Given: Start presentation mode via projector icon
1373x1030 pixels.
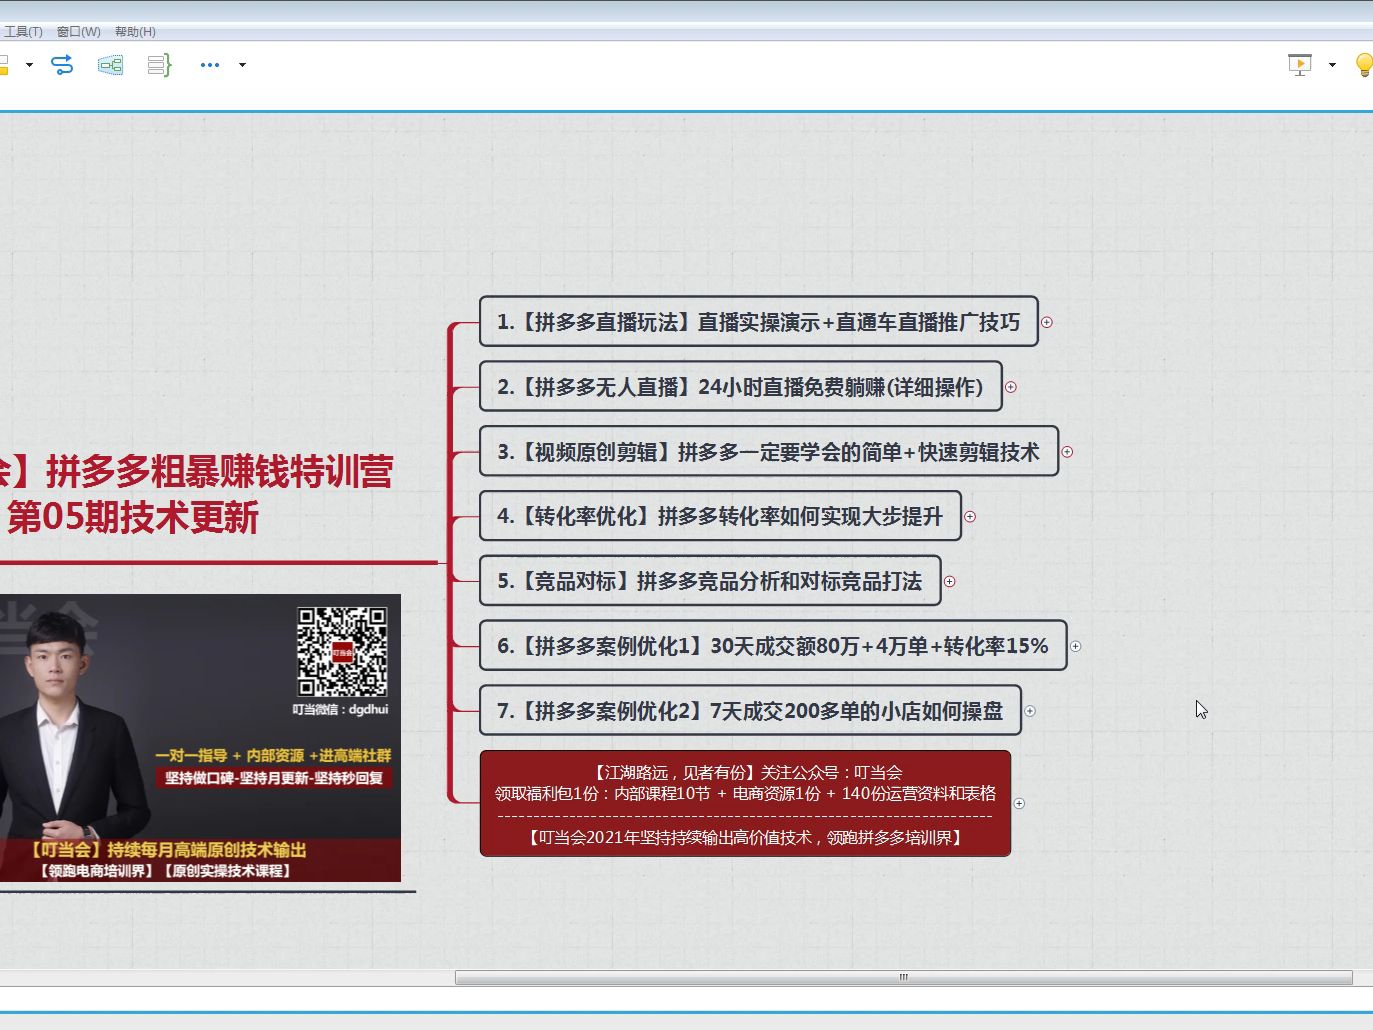Looking at the screenshot, I should click(1299, 65).
